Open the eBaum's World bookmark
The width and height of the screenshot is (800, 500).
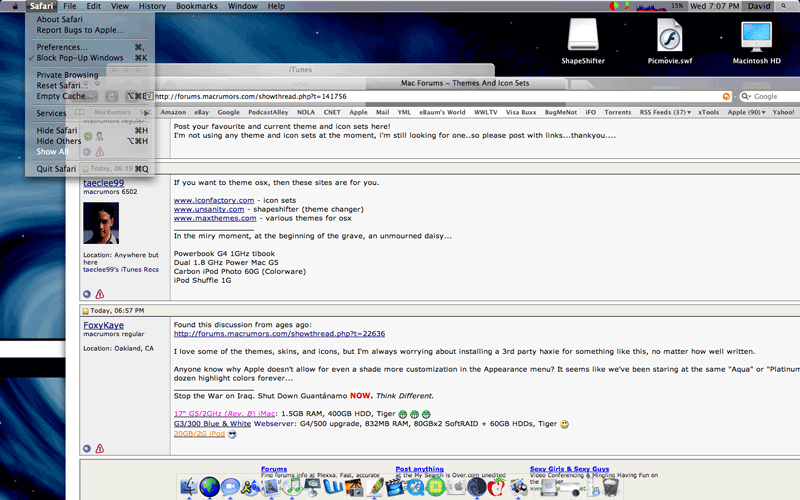[x=442, y=112]
